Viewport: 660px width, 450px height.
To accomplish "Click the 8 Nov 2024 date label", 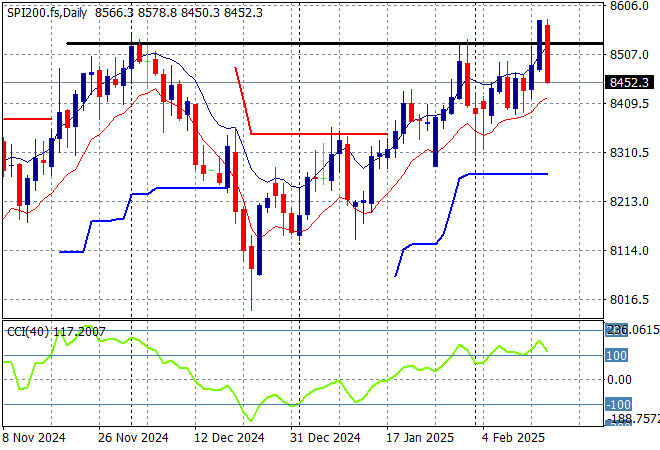I will tap(34, 438).
